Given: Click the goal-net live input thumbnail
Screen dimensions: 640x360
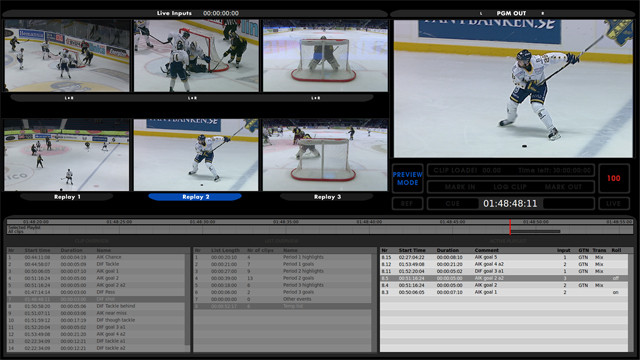Looking at the screenshot, I should [325, 56].
